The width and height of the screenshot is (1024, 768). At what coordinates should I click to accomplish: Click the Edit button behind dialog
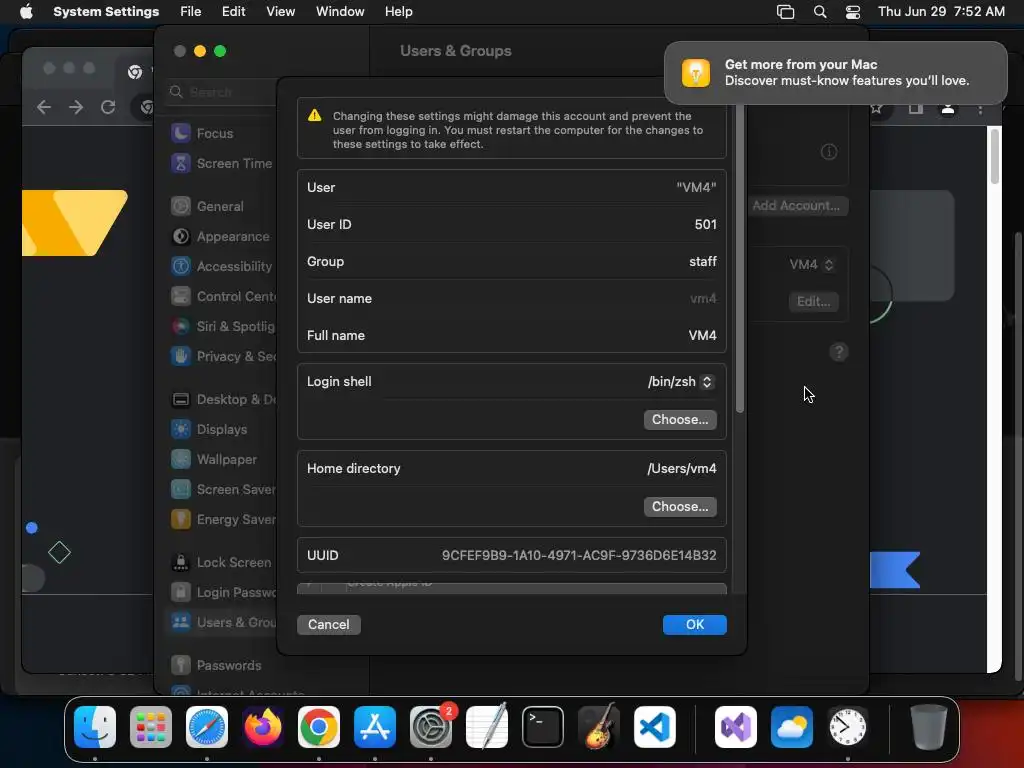(814, 302)
